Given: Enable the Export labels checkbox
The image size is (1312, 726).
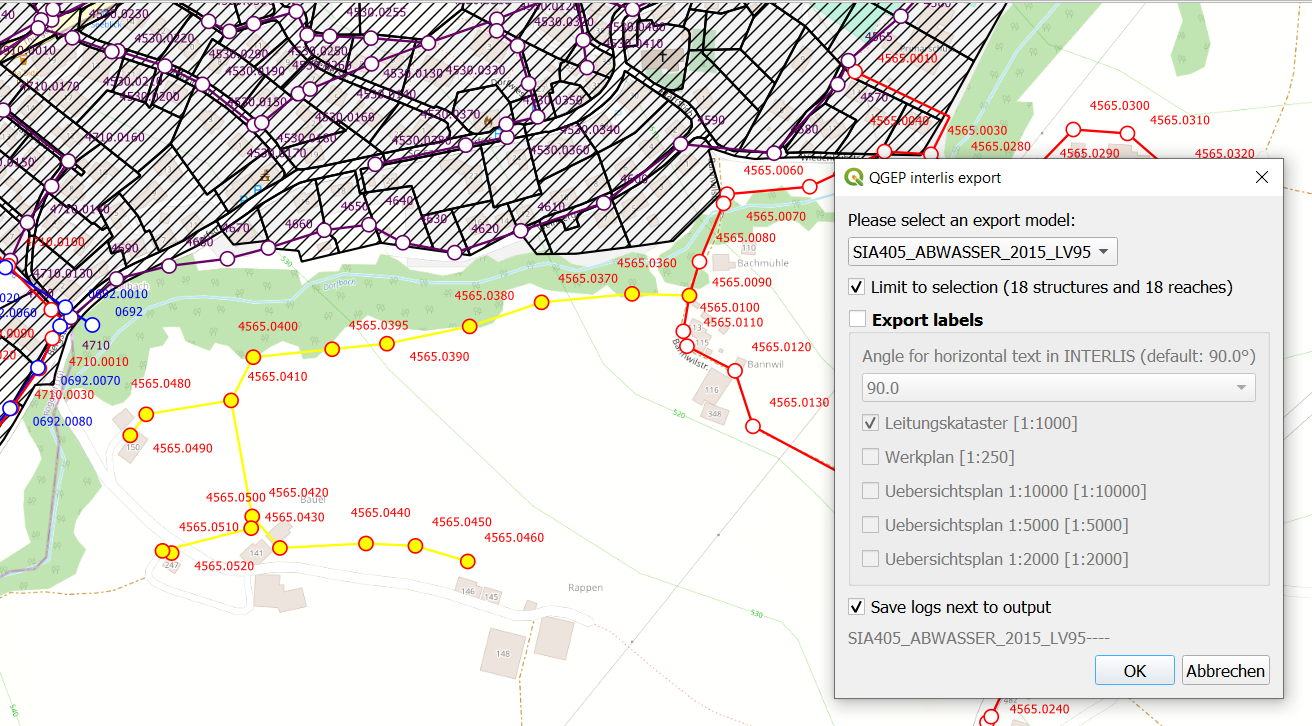Looking at the screenshot, I should tap(857, 320).
